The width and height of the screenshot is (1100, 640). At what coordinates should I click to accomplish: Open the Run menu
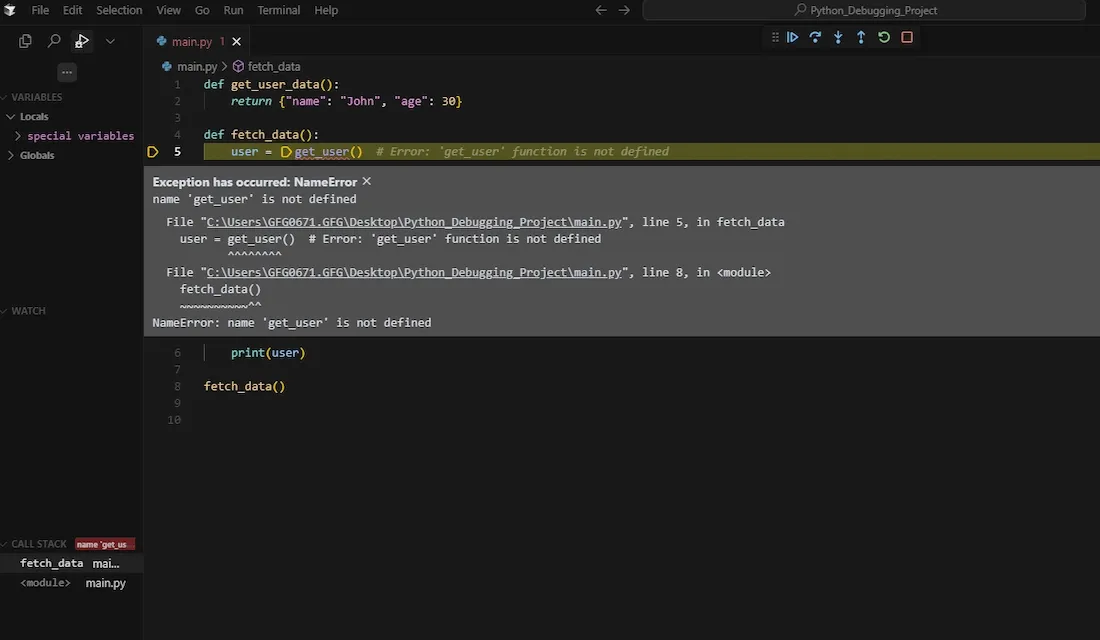pyautogui.click(x=233, y=10)
